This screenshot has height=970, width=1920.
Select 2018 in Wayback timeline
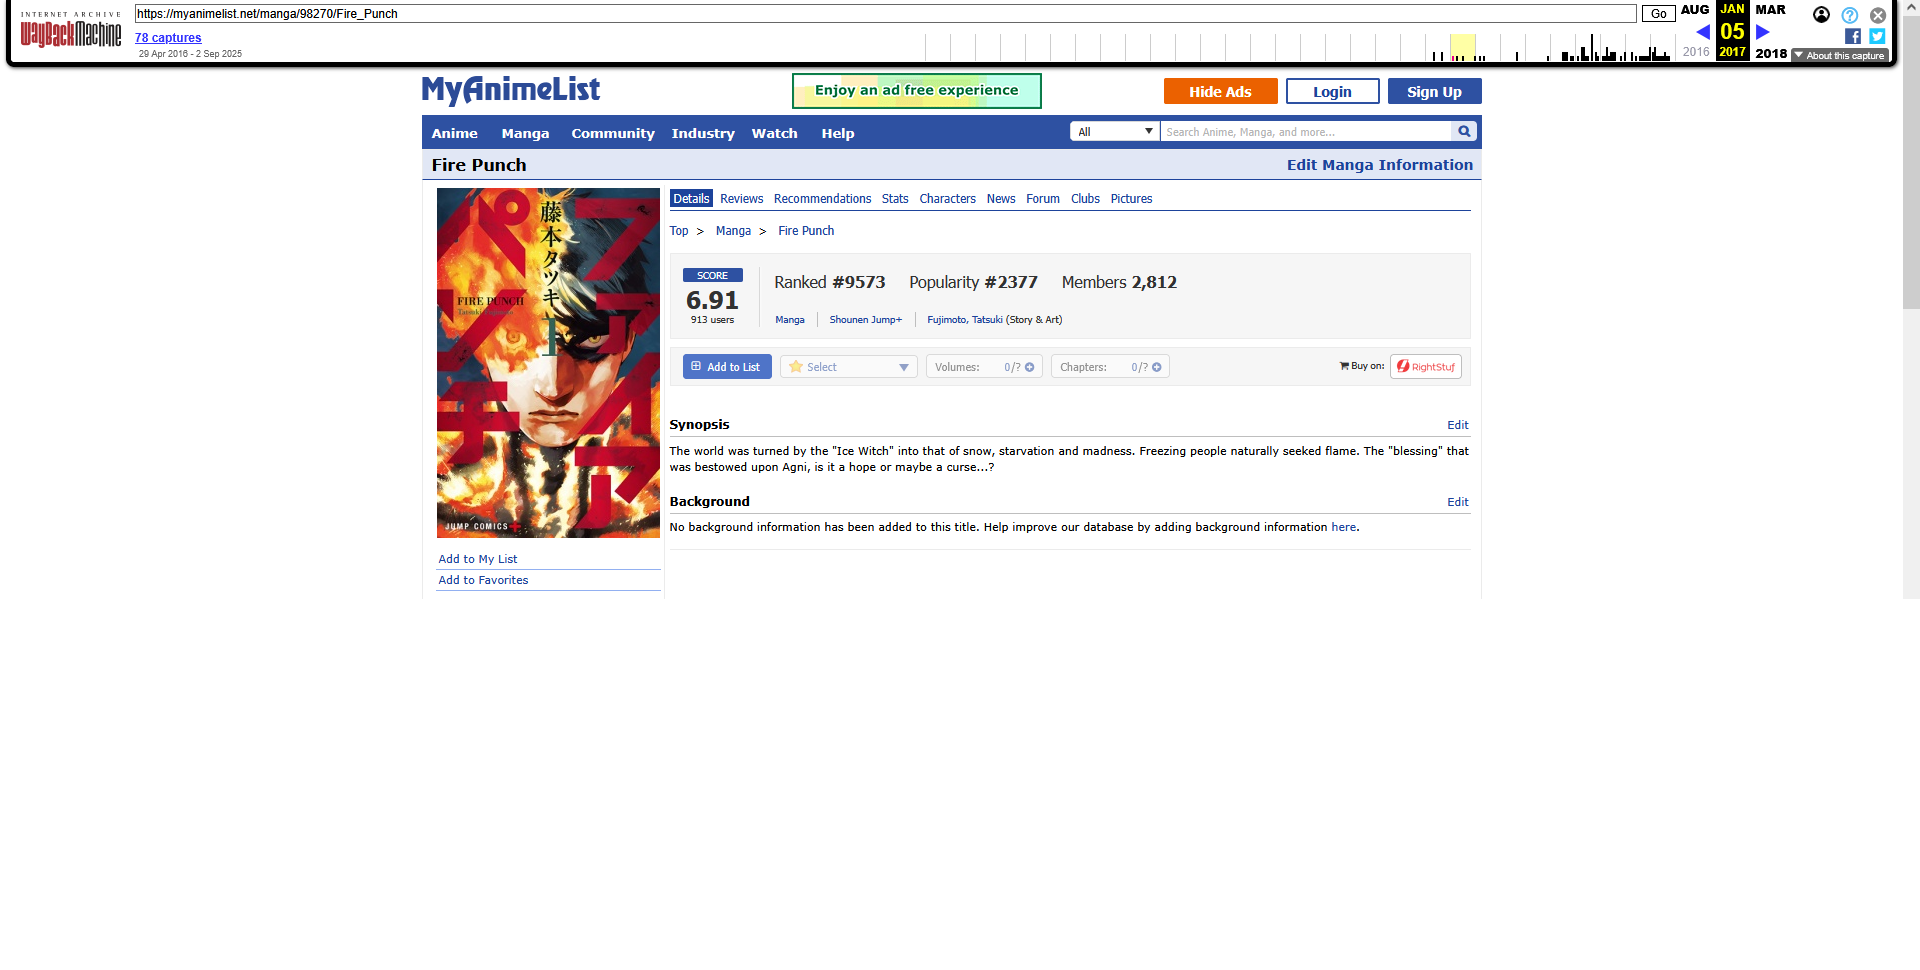(1771, 54)
